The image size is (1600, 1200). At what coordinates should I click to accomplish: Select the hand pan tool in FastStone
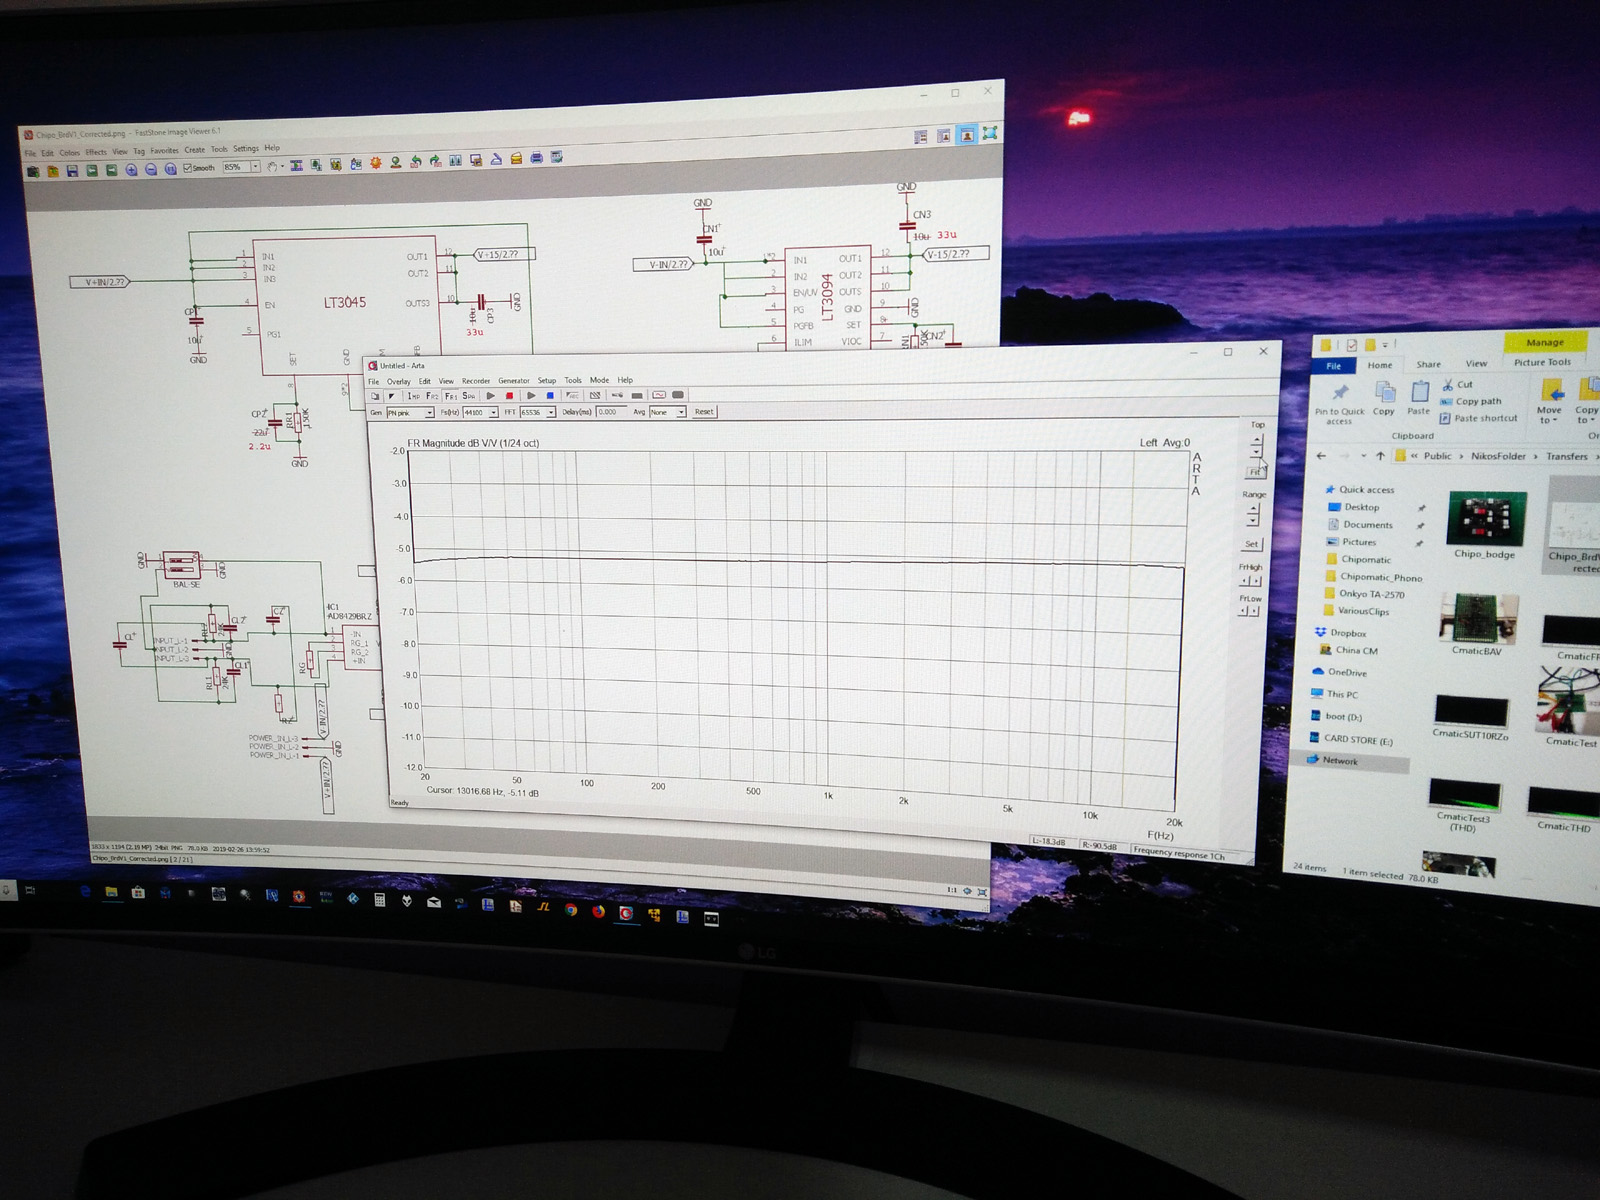[x=272, y=166]
